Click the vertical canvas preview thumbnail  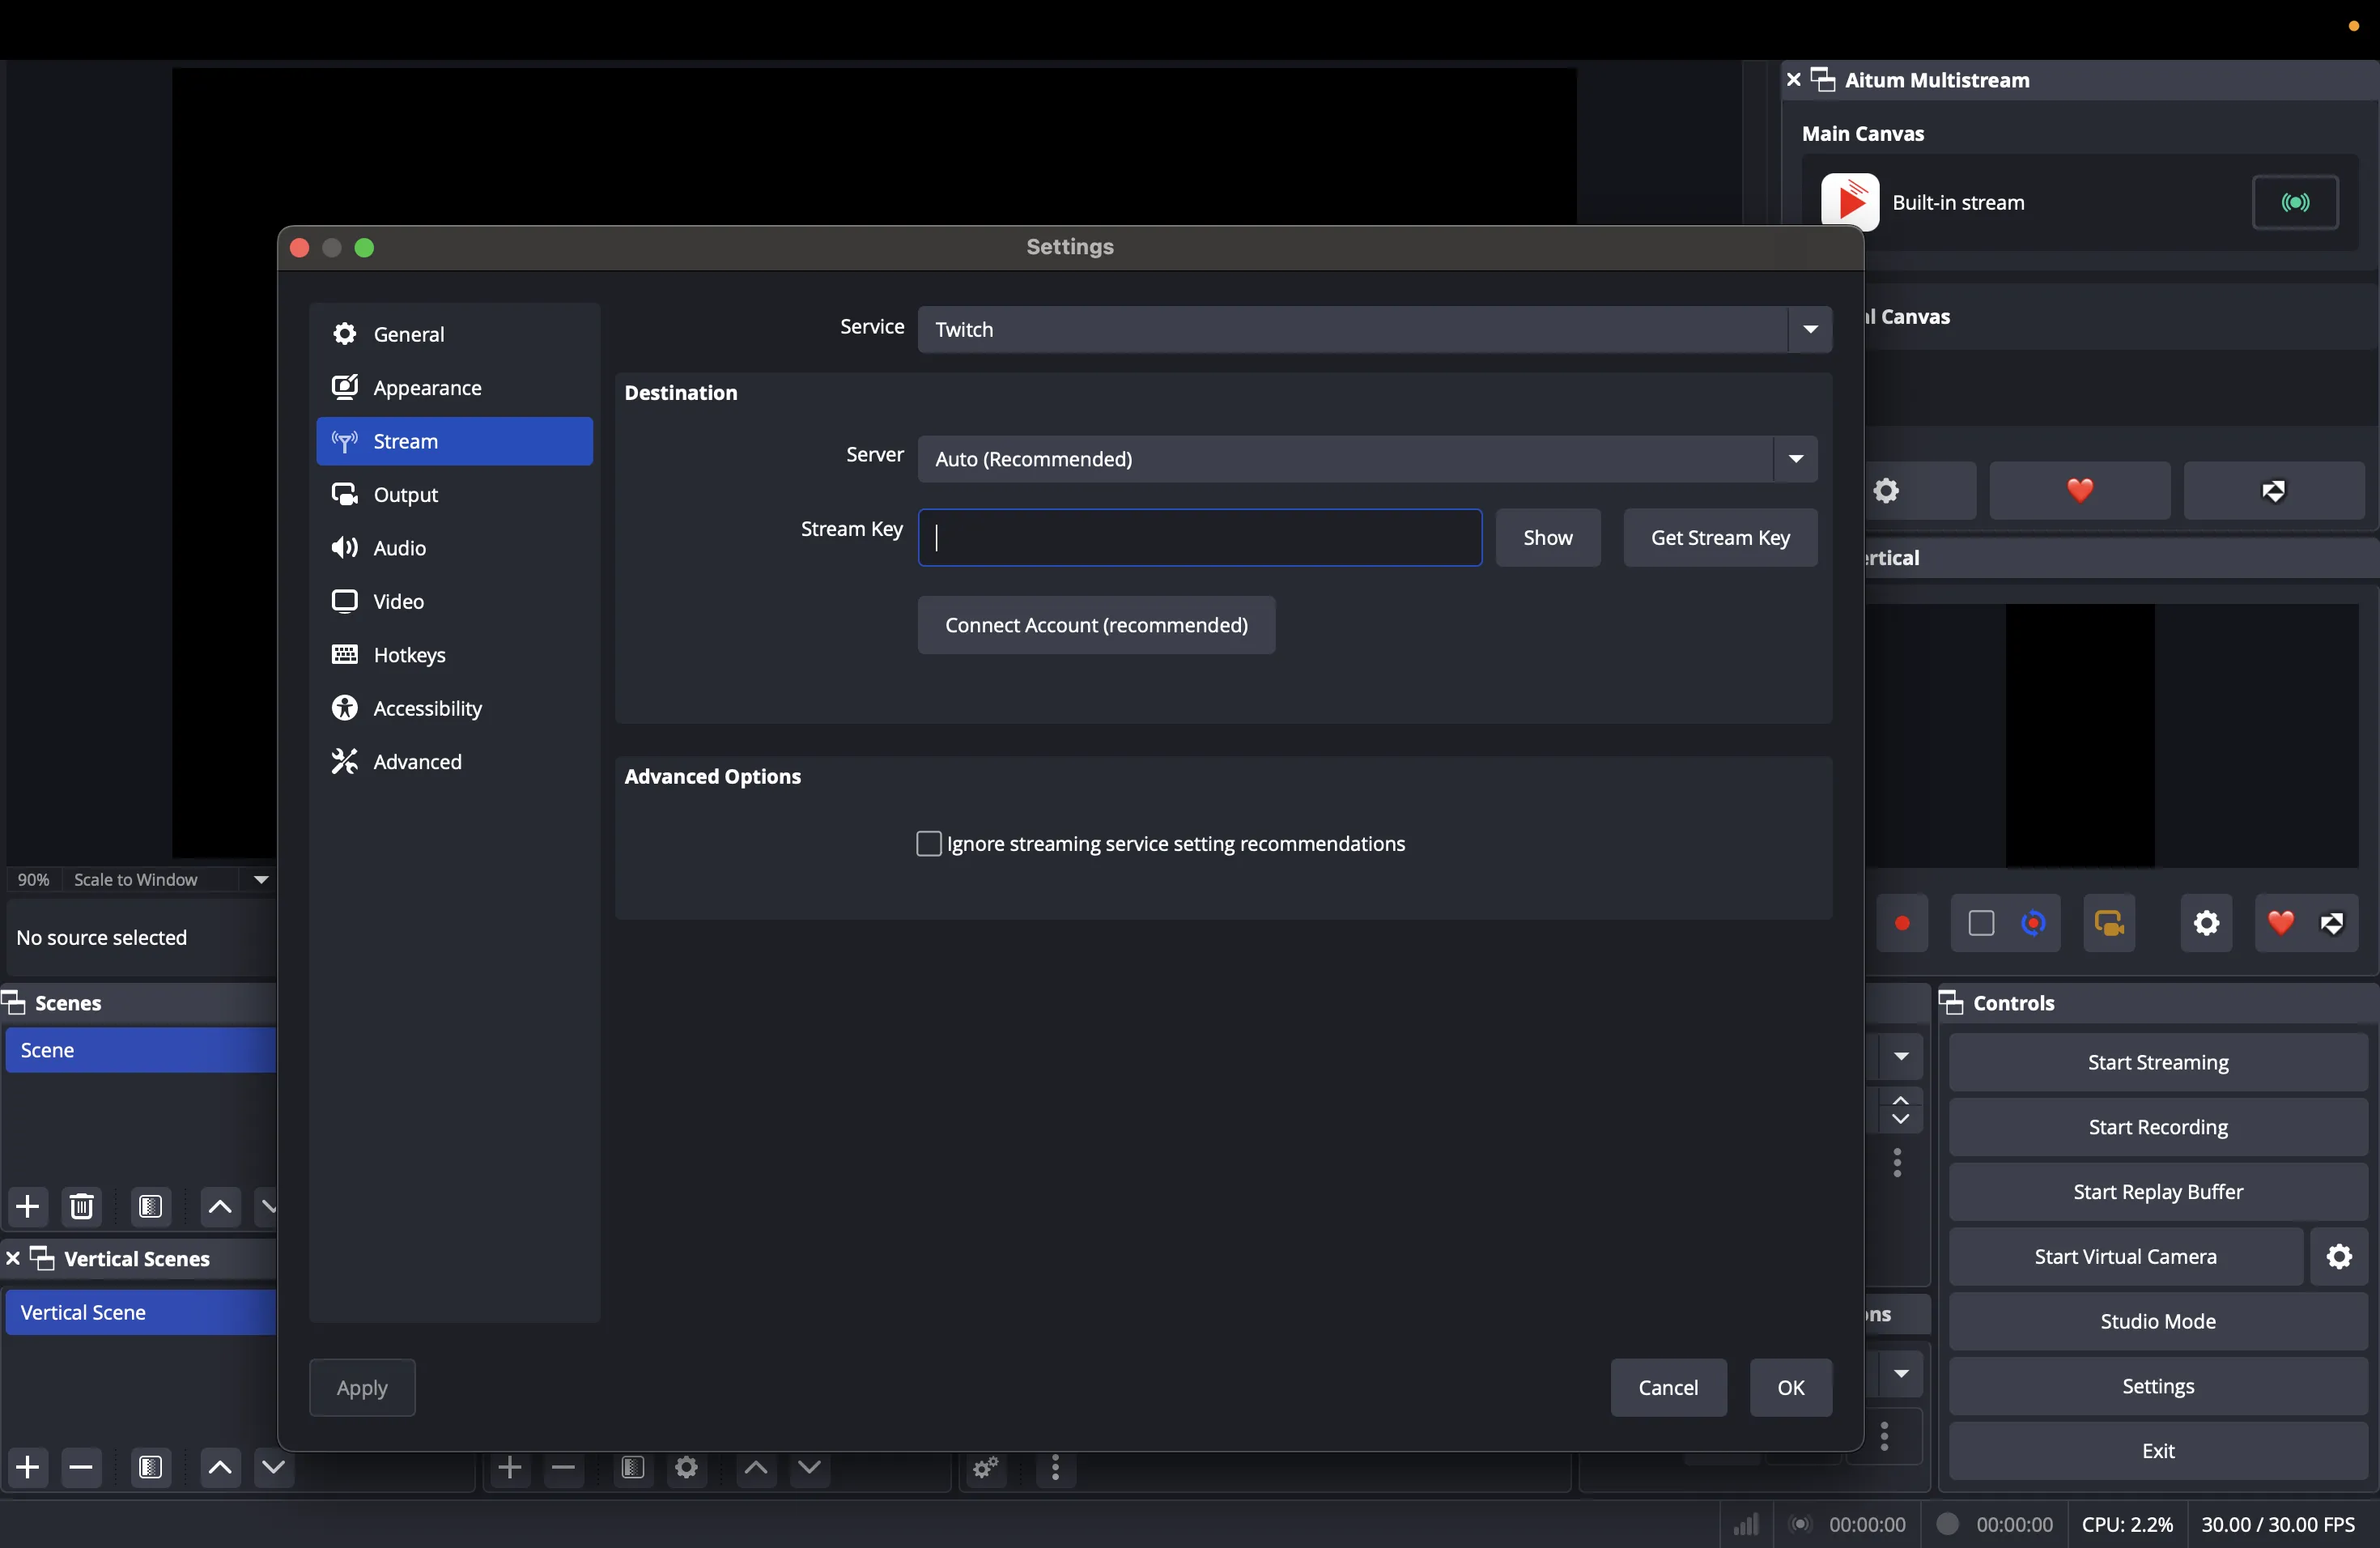2080,736
